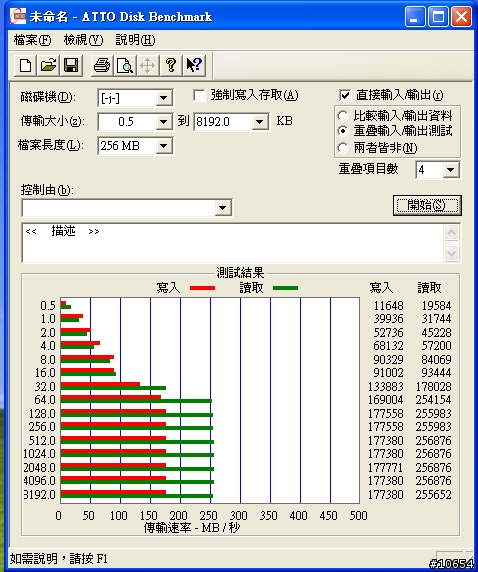The image size is (478, 572).
Task: Expand the 8192.0 transfer size dropdown
Action: [x=260, y=121]
